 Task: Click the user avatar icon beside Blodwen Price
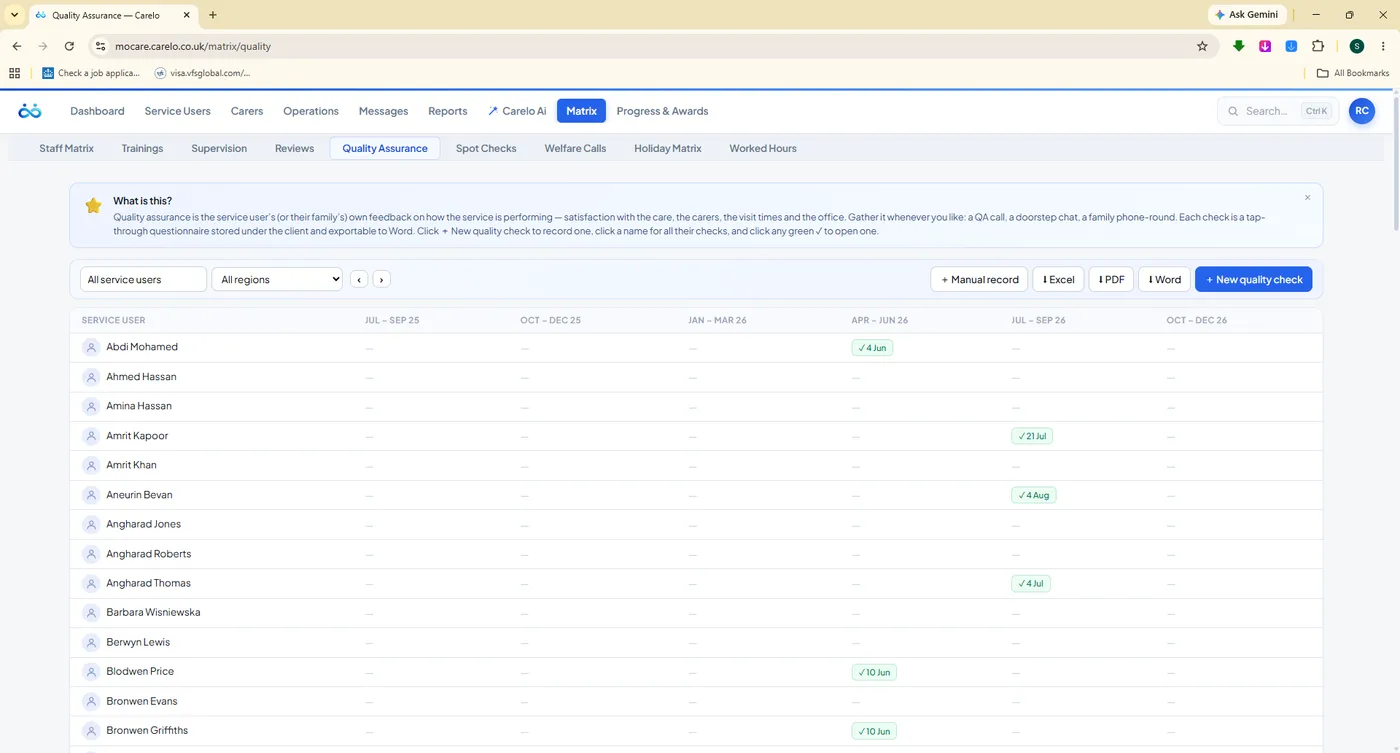tap(91, 672)
